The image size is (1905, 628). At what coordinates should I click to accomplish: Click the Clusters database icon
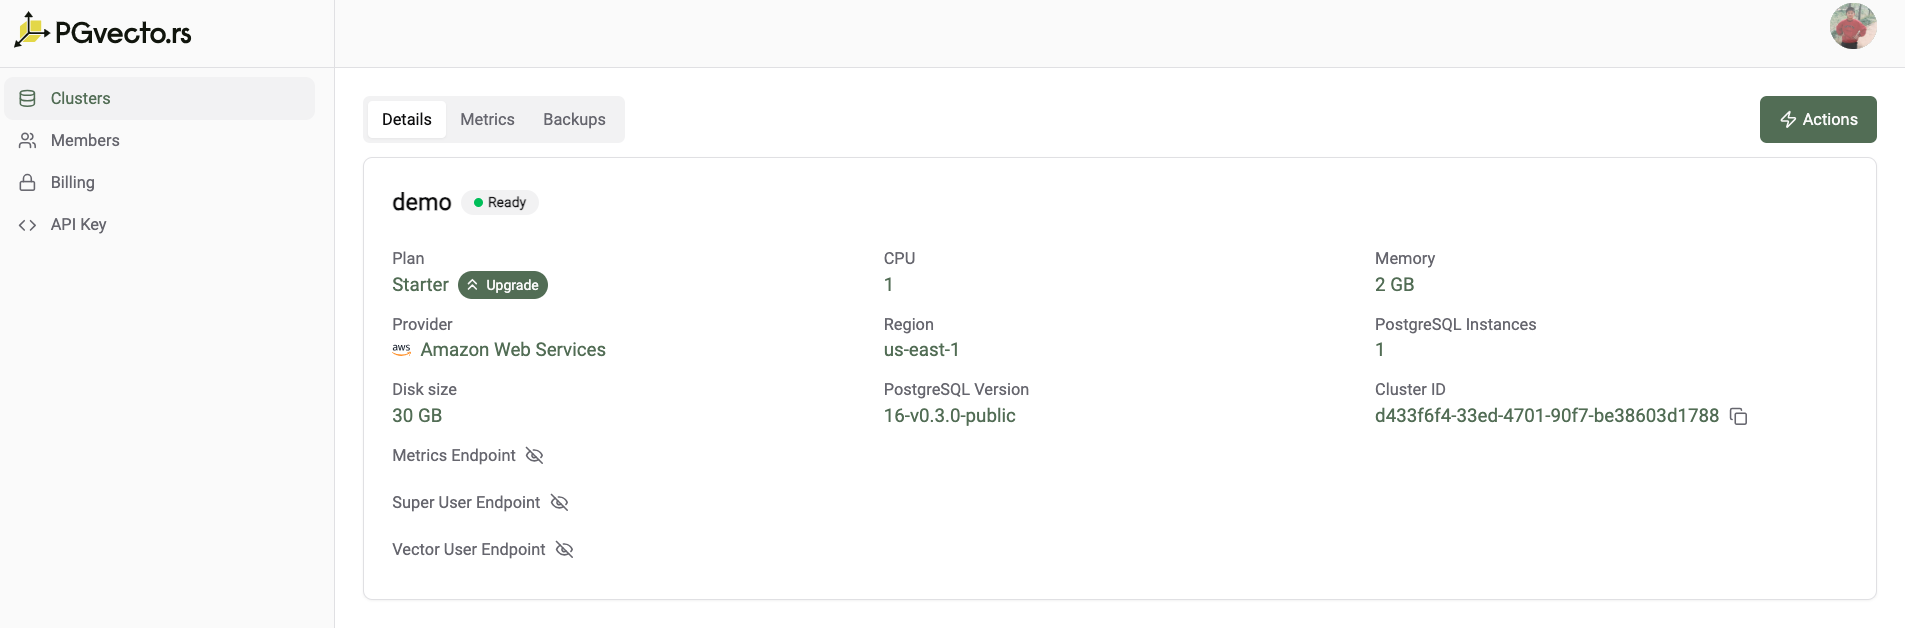pos(28,98)
